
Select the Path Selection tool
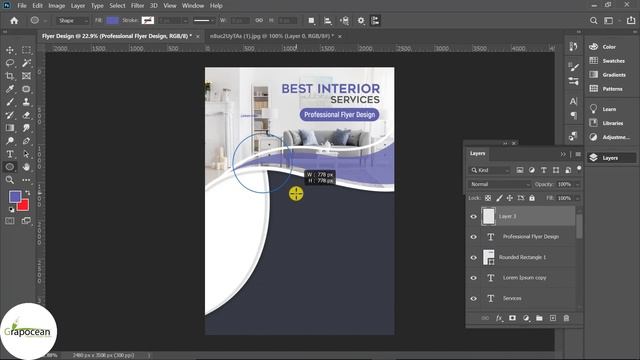click(x=27, y=154)
